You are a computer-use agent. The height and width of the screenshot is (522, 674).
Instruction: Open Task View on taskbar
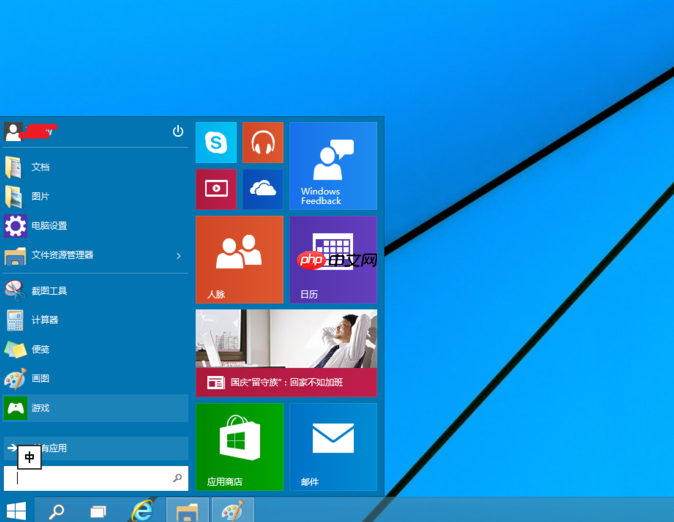[x=98, y=511]
